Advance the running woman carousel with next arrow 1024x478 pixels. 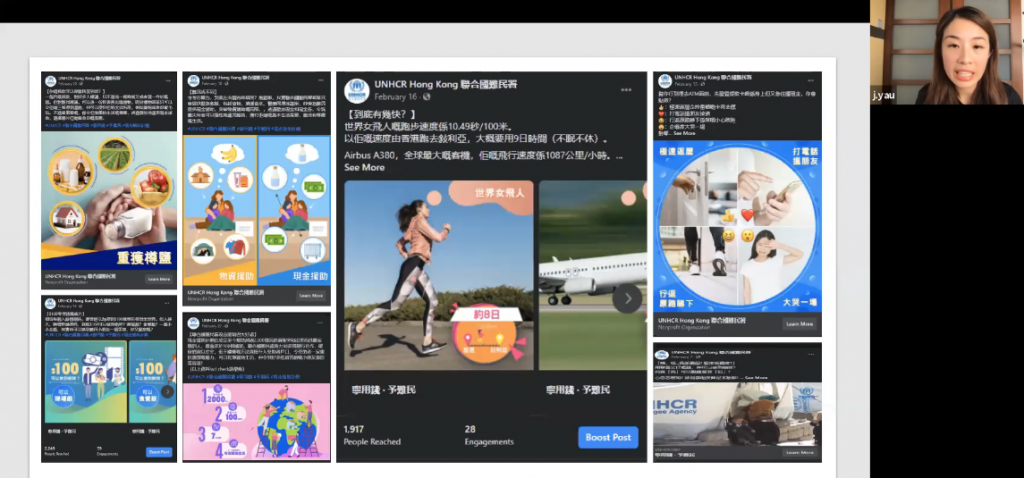coord(627,298)
